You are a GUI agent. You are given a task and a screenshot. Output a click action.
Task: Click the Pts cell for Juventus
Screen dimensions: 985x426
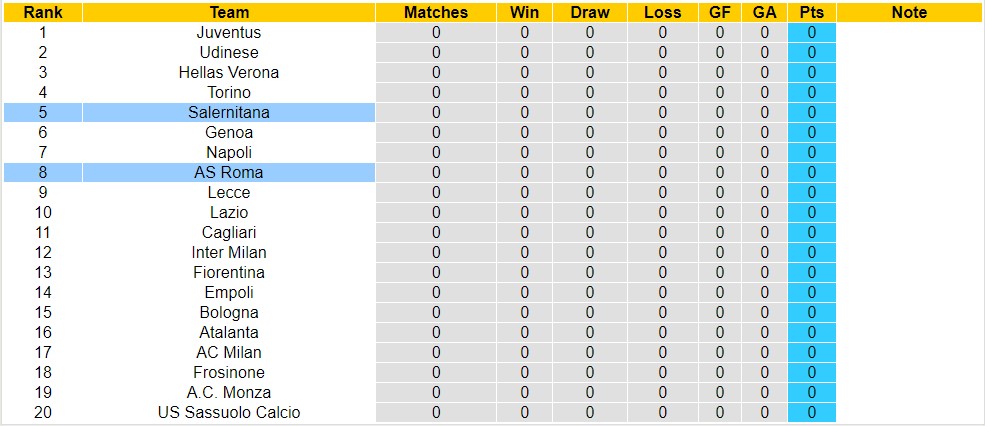[x=811, y=32]
